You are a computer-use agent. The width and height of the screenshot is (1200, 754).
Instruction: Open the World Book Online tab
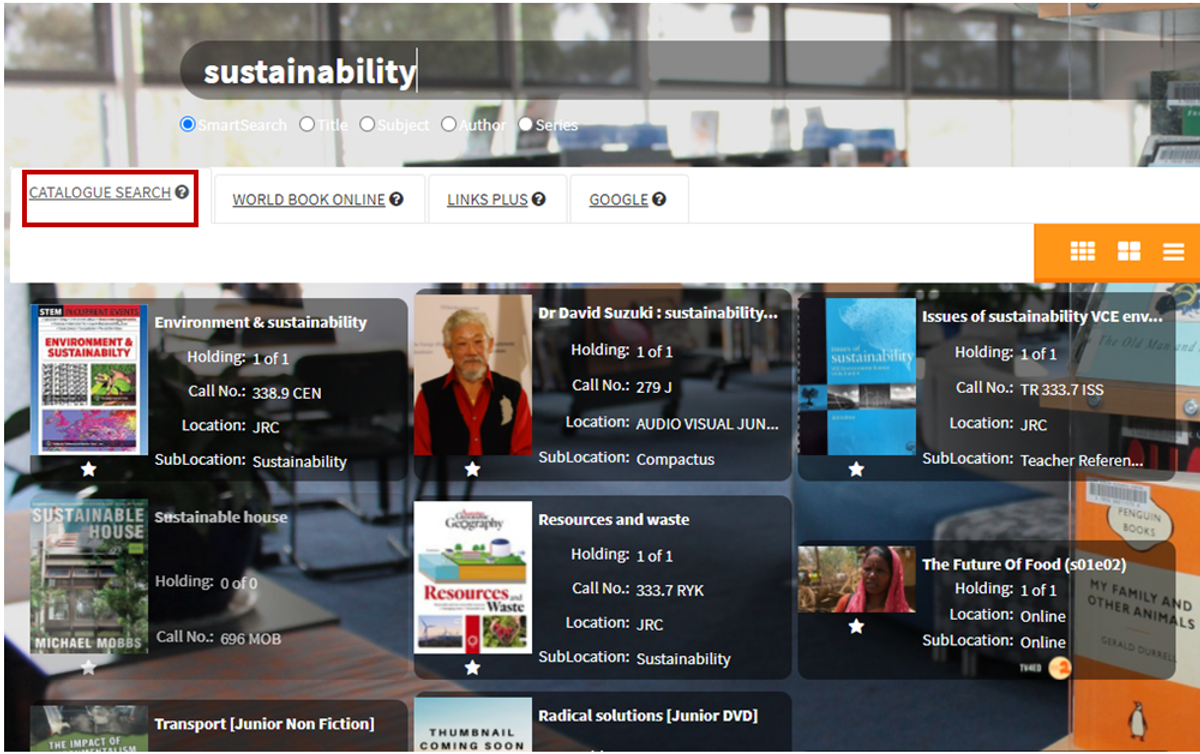(x=309, y=200)
